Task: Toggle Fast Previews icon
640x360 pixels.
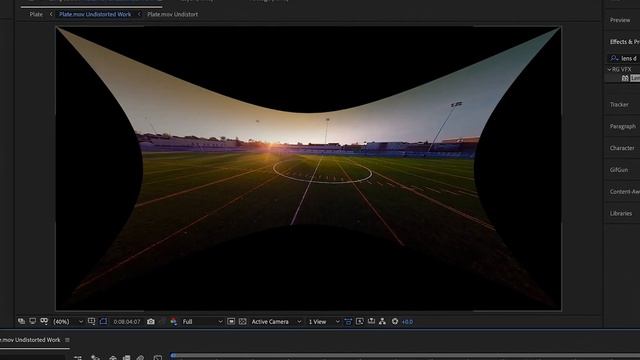Action: tap(231, 322)
